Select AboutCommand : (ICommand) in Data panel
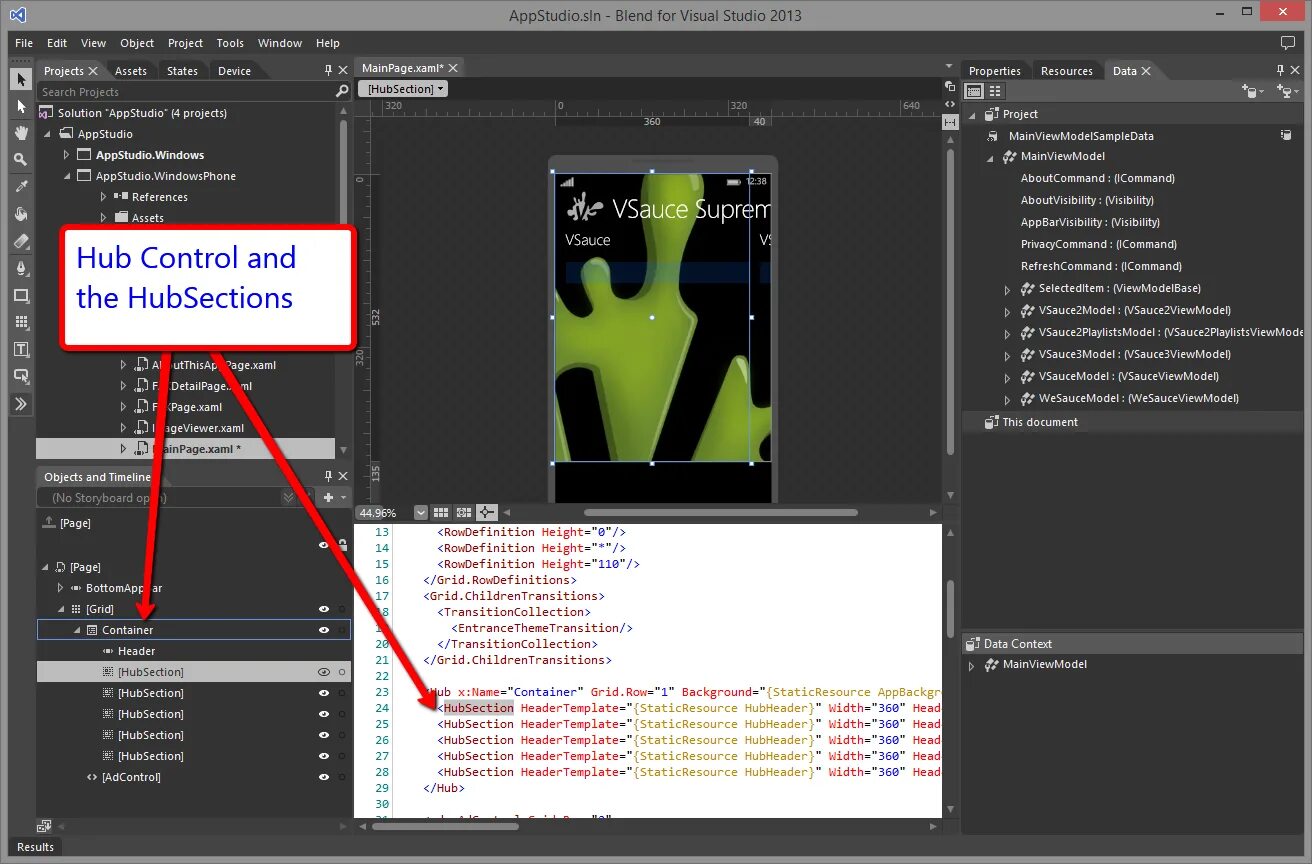The image size is (1312, 864). pos(1098,178)
